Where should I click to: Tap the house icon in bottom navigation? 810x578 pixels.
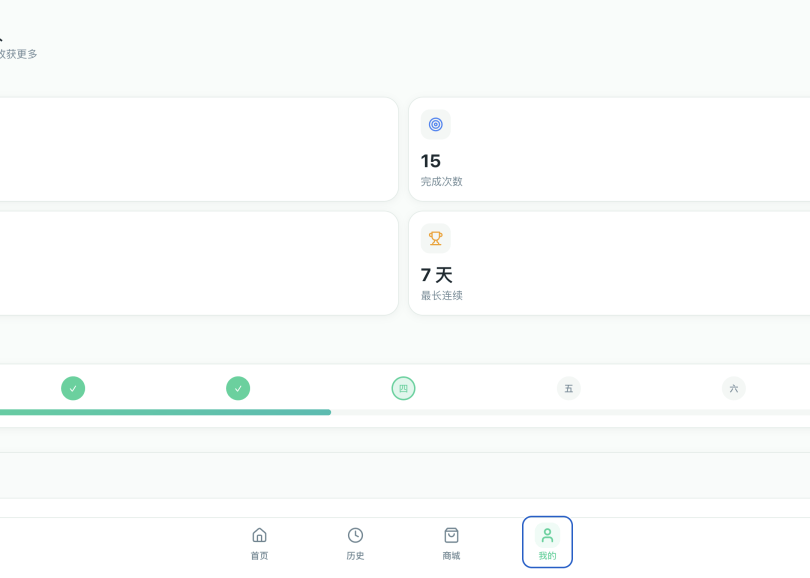click(x=259, y=535)
